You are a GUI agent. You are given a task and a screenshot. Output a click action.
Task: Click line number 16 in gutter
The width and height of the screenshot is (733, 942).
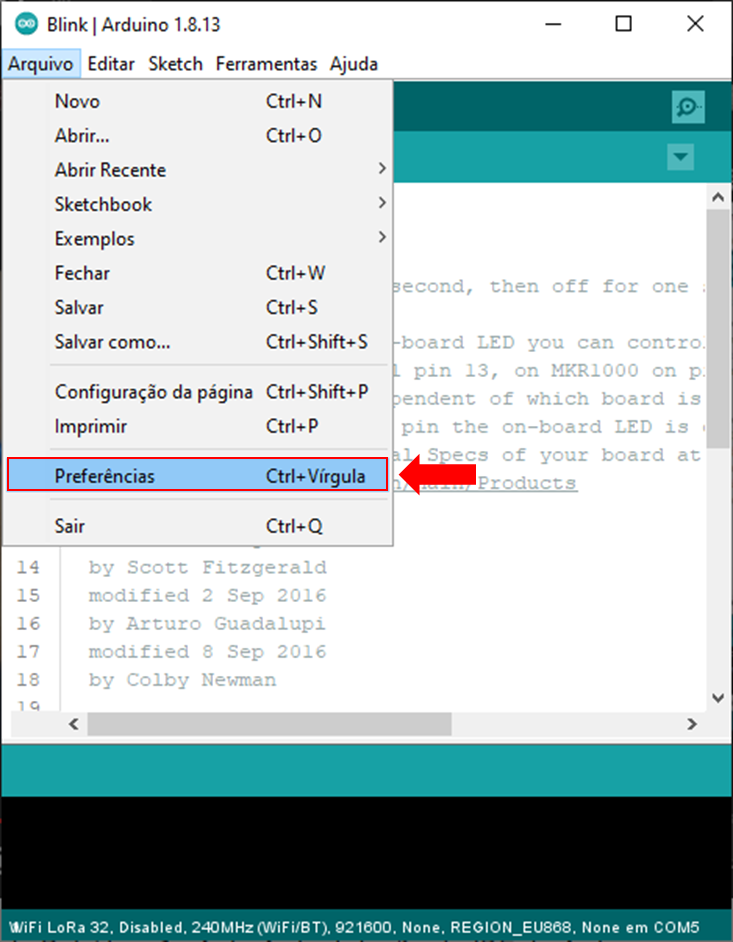pos(28,624)
